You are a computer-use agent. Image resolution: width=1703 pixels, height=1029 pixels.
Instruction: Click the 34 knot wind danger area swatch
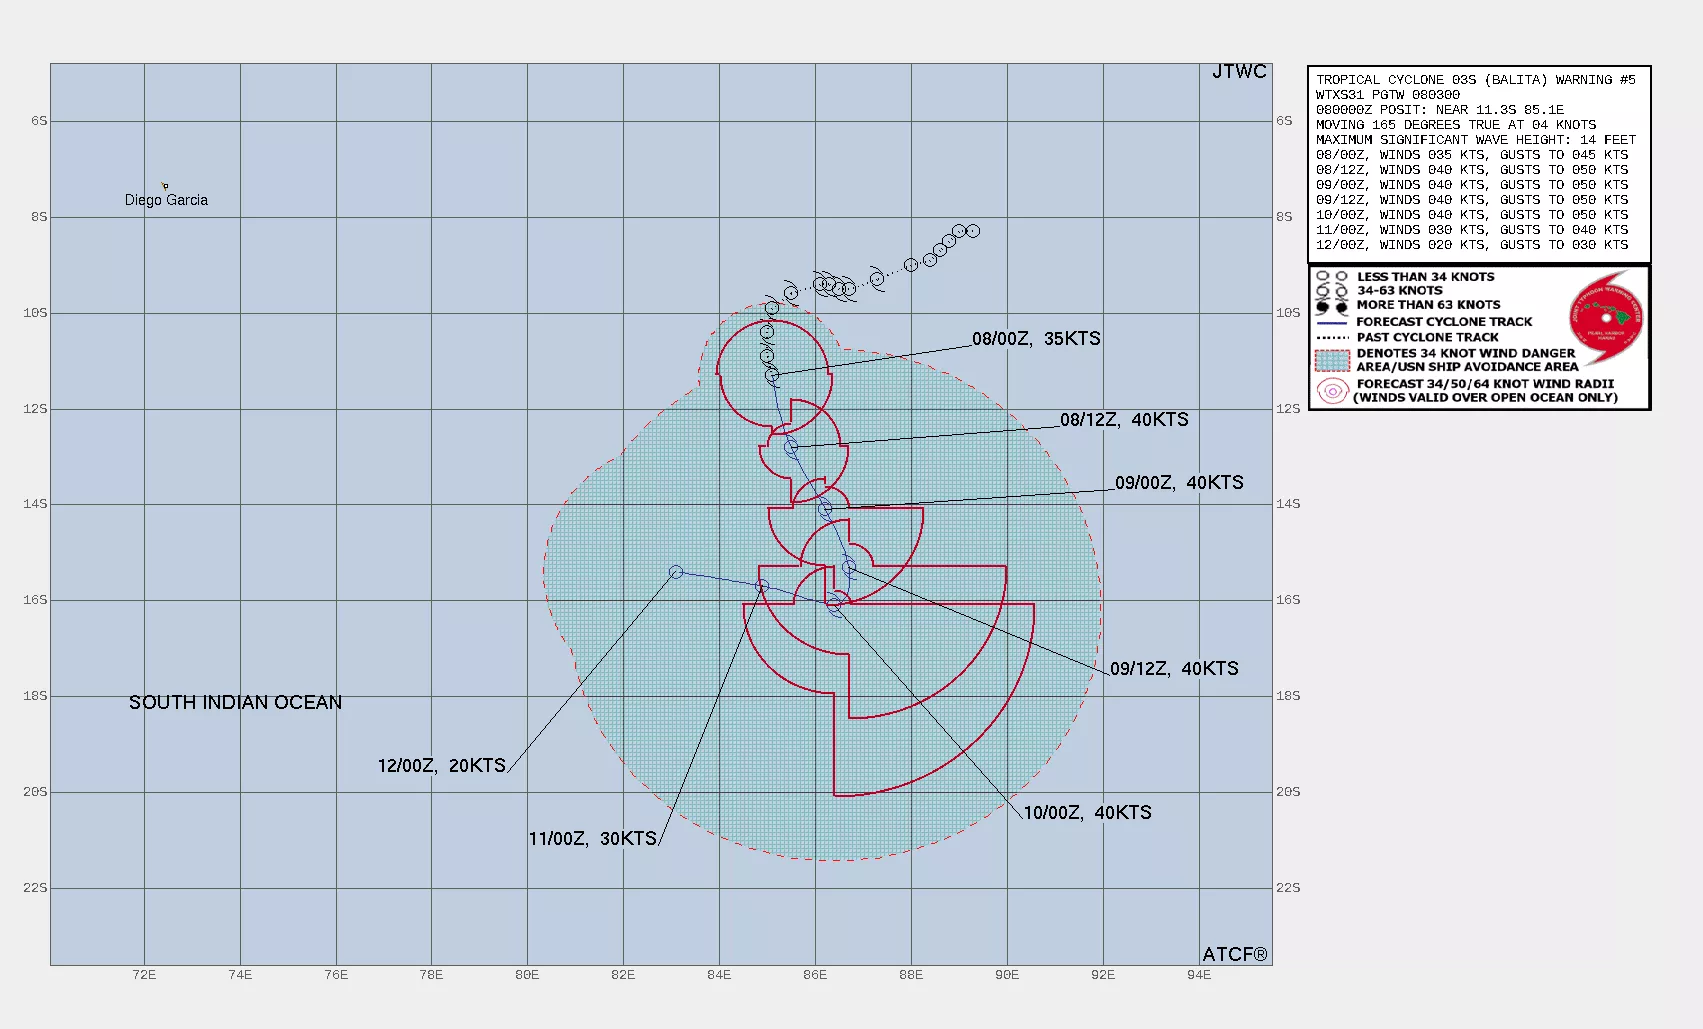(x=1332, y=360)
